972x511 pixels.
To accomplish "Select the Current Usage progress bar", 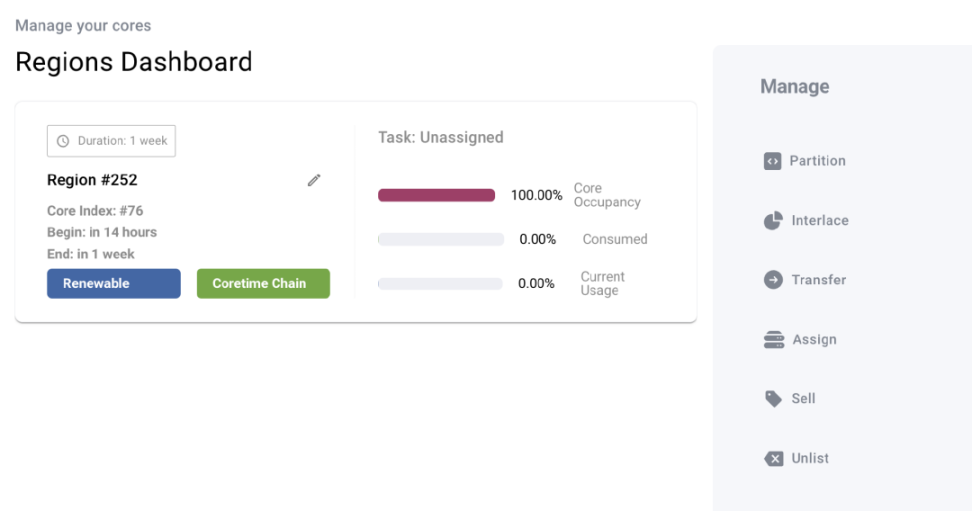I will [440, 283].
